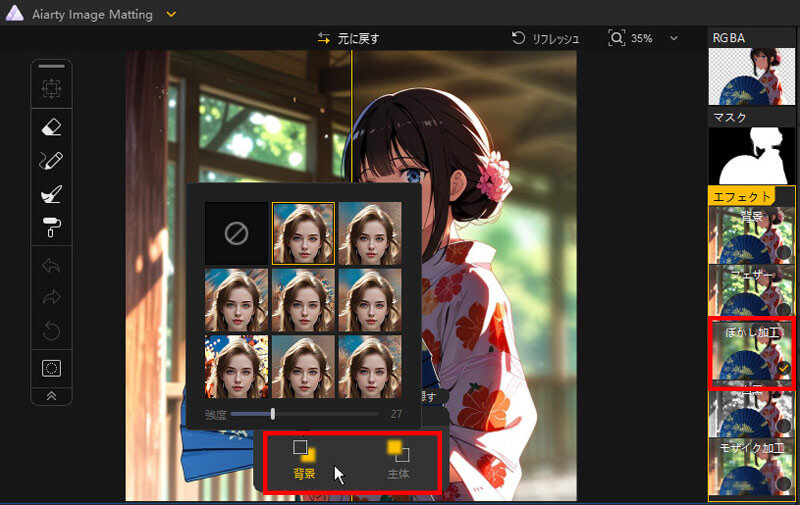800x505 pixels.
Task: Choose the middle-right blur preset portrait
Action: point(370,300)
